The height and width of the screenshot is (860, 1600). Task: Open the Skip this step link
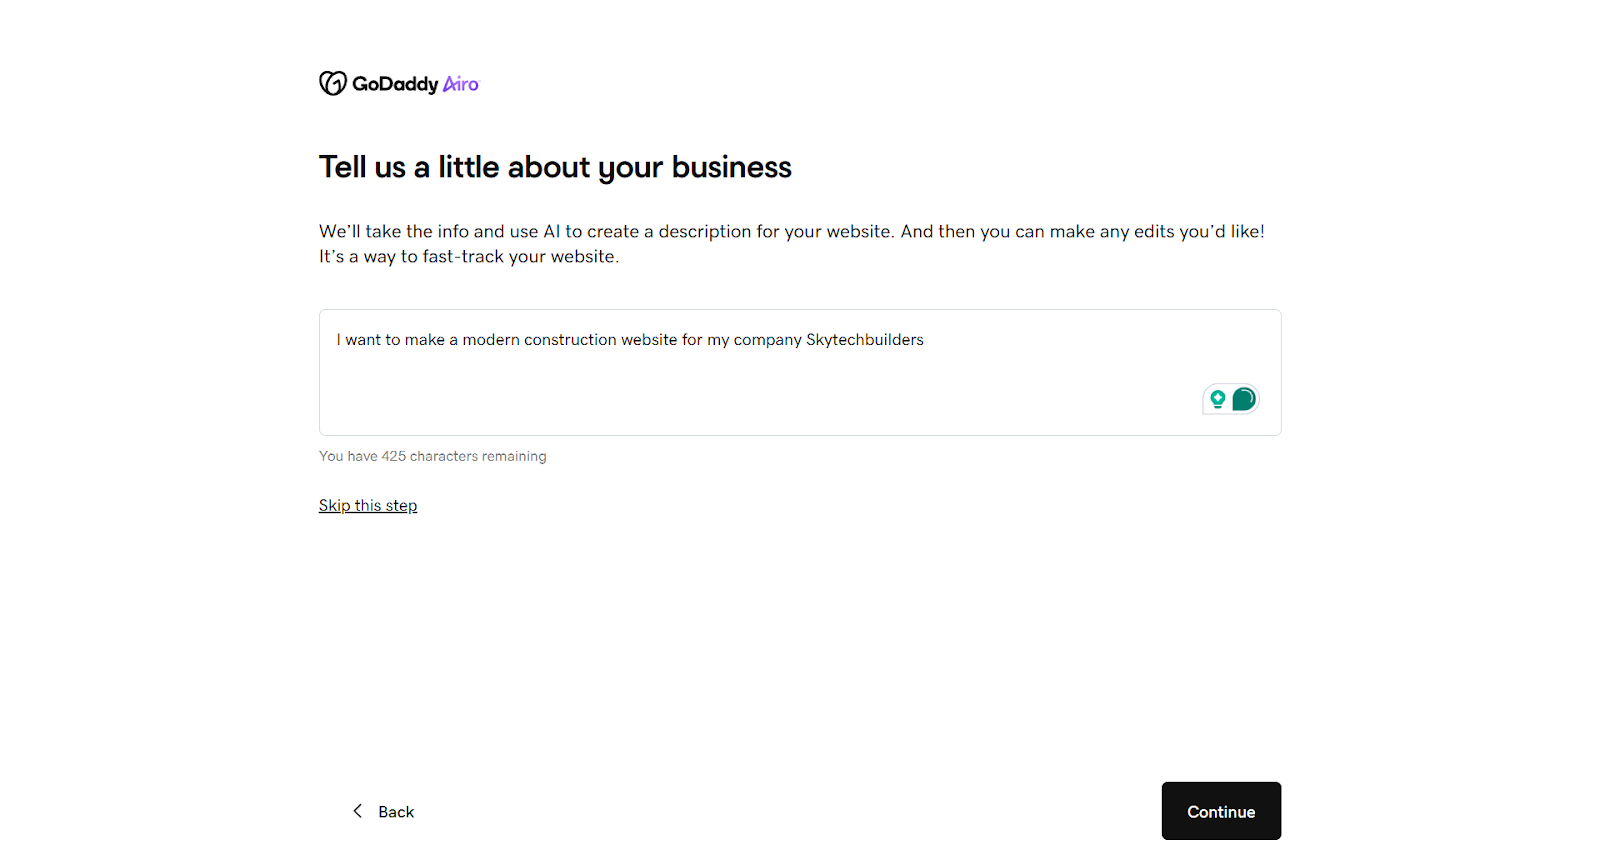point(368,505)
